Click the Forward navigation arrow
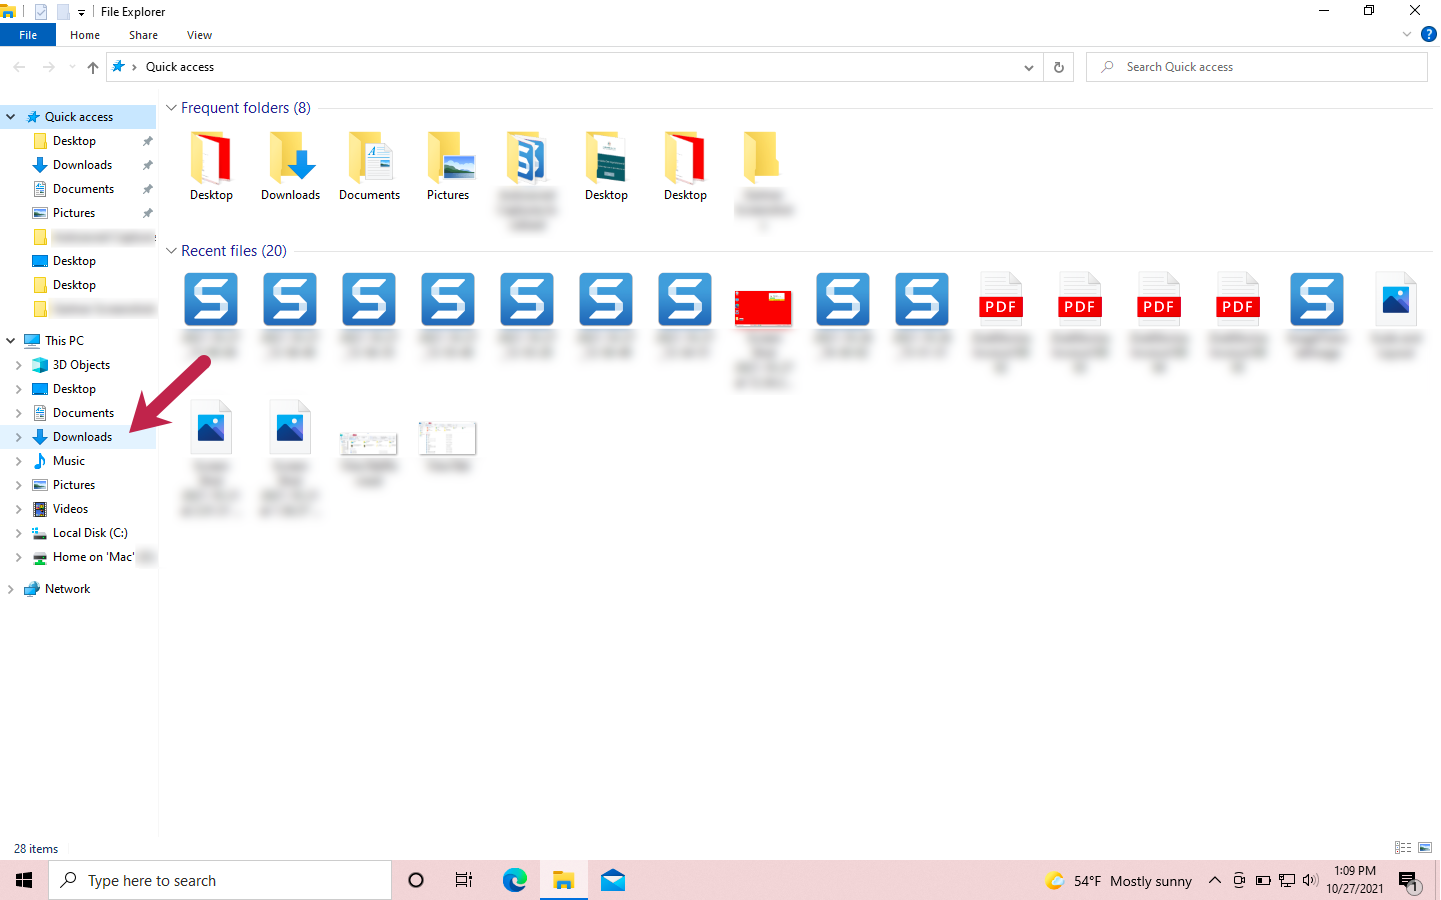Image resolution: width=1441 pixels, height=900 pixels. pos(48,67)
